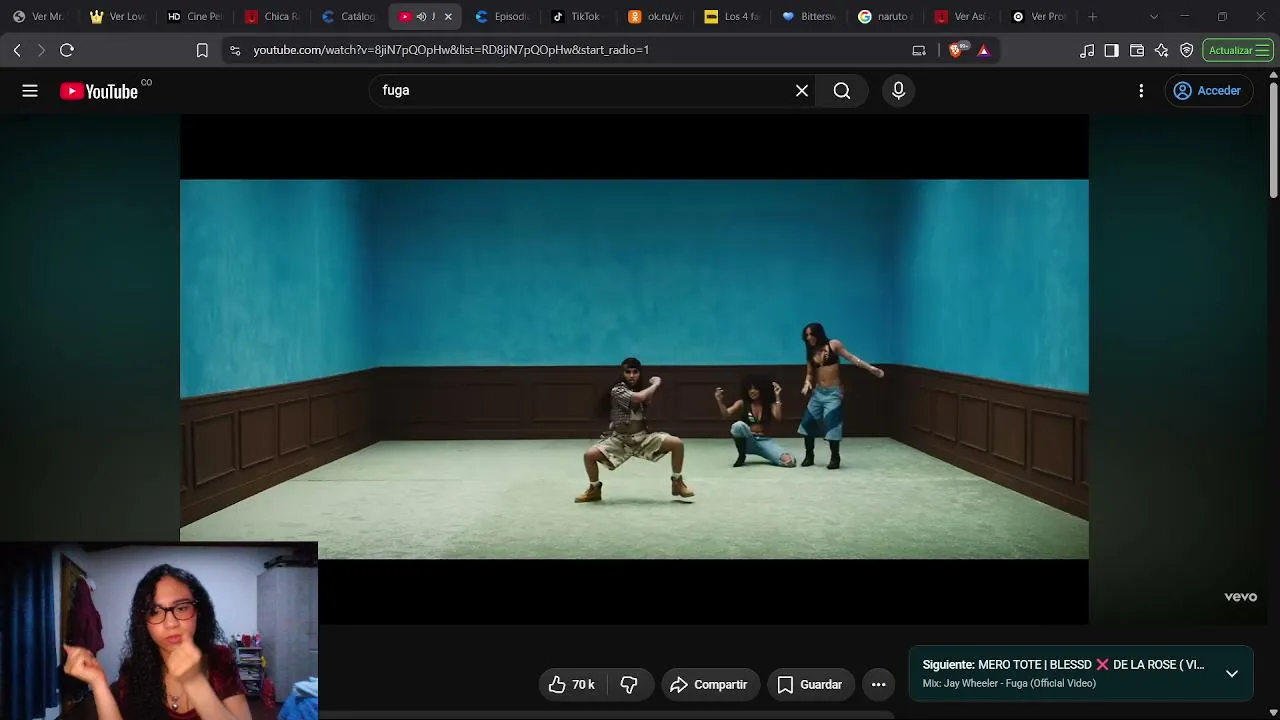Click the video player area
The image size is (1280, 720).
pyautogui.click(x=634, y=369)
